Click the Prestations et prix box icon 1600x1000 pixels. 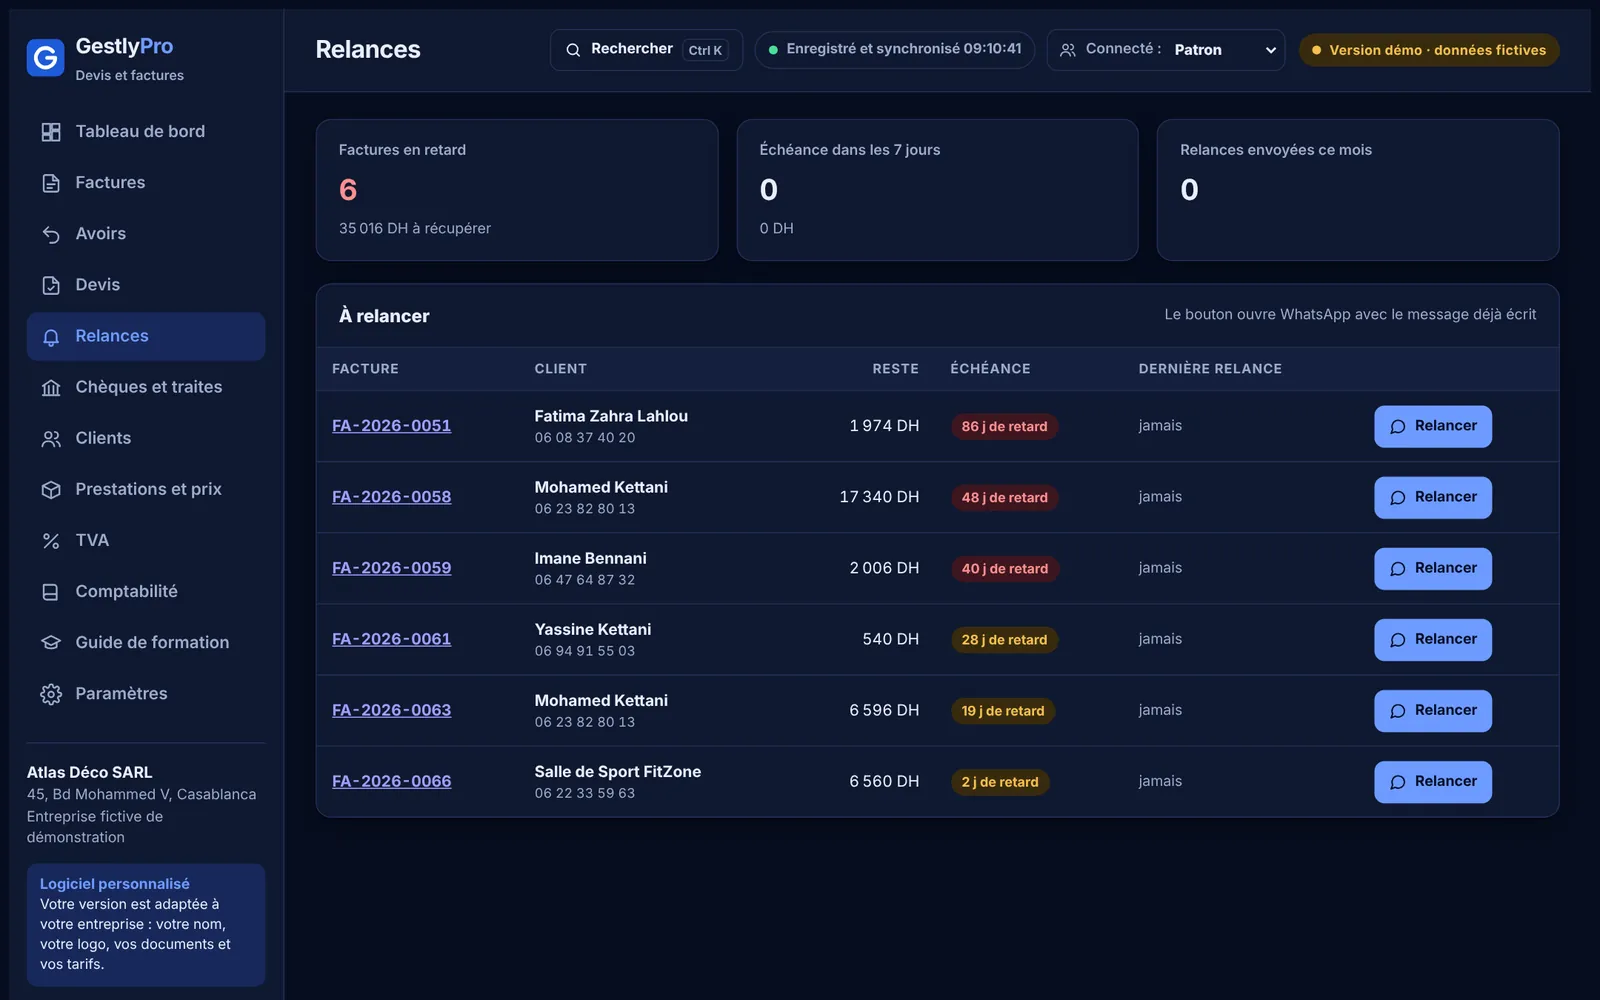[51, 490]
